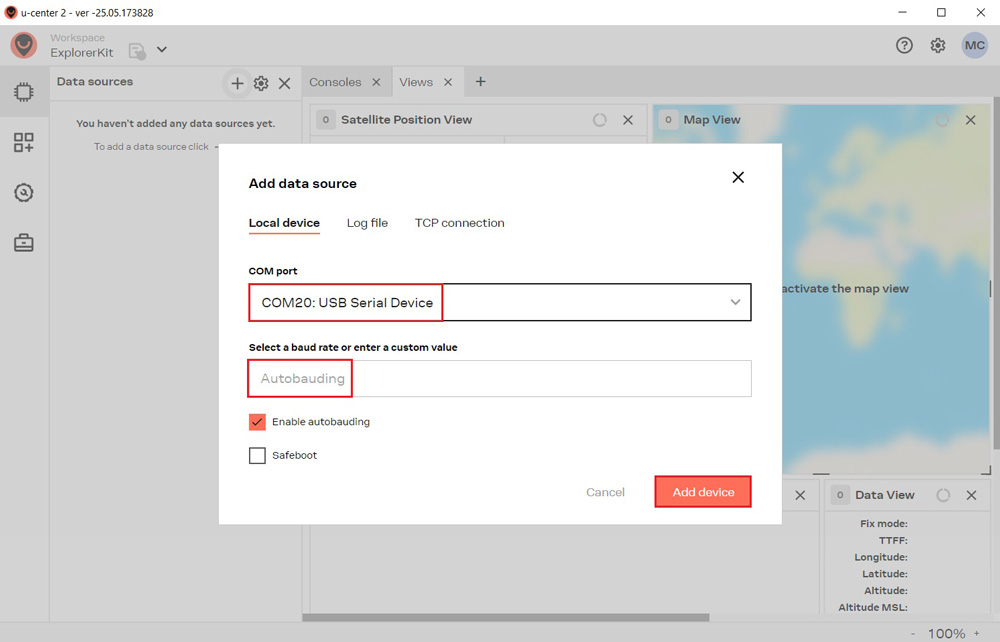Close the Add data source dialog
The image size is (1000, 642).
point(738,177)
